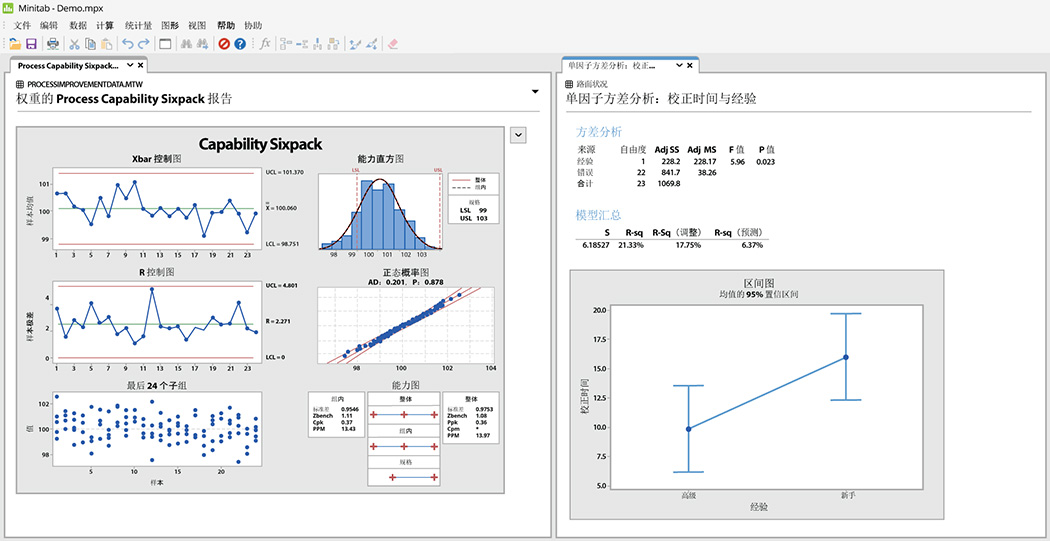
Task: Click the 最后 24 个子组 scatter plot
Action: click(156, 429)
